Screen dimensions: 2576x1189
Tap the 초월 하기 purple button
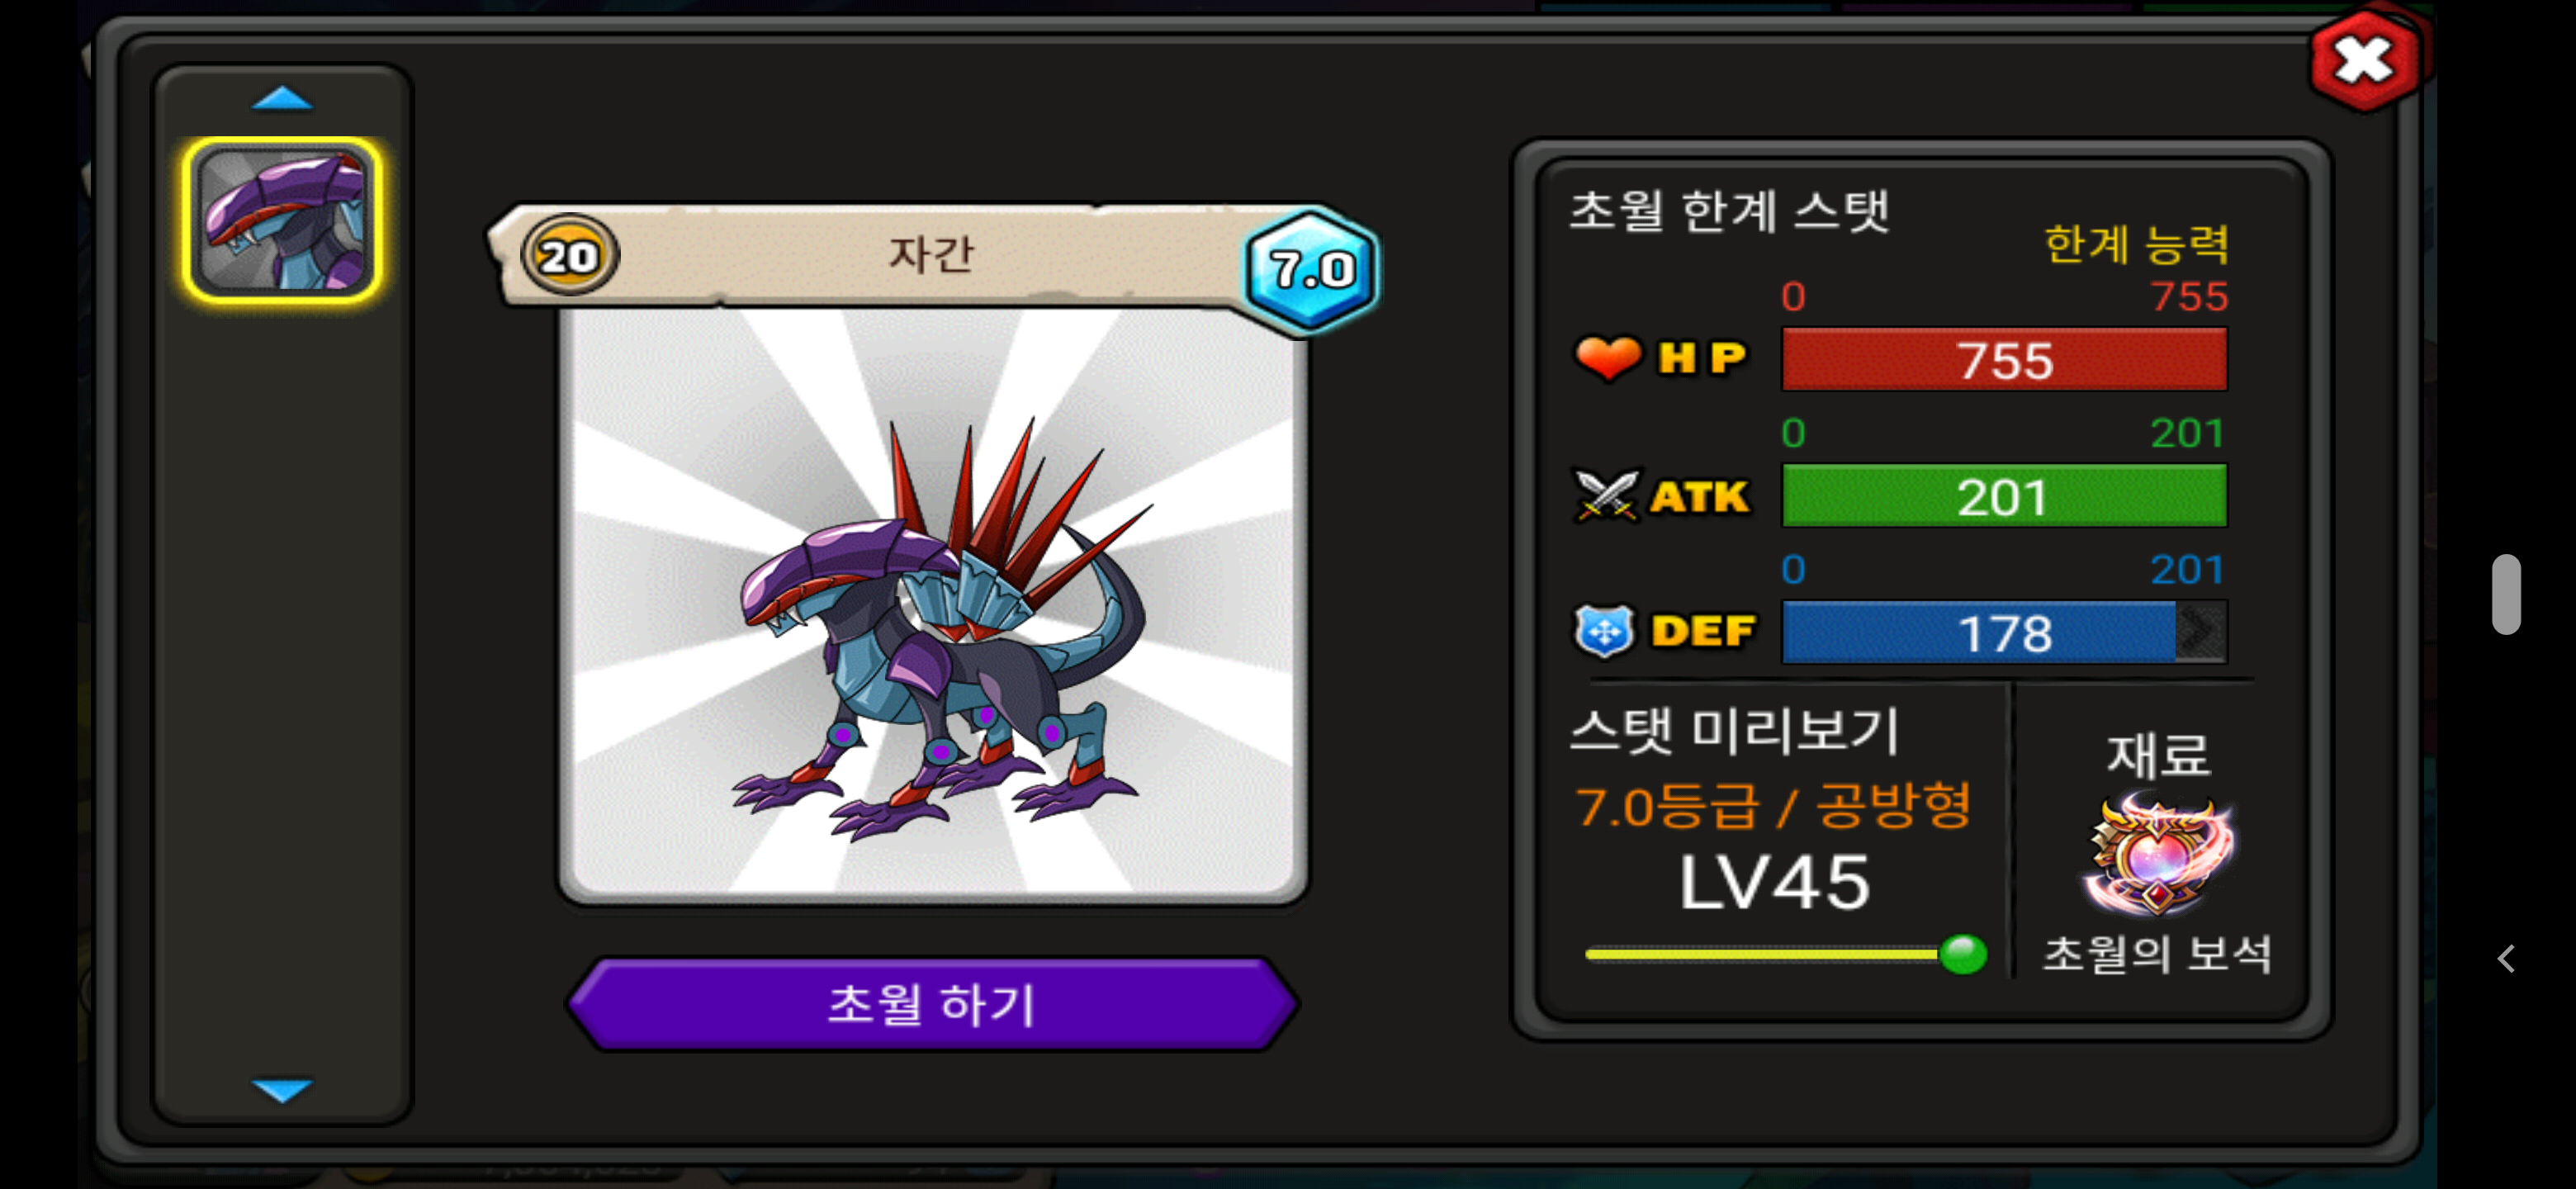pos(932,1004)
